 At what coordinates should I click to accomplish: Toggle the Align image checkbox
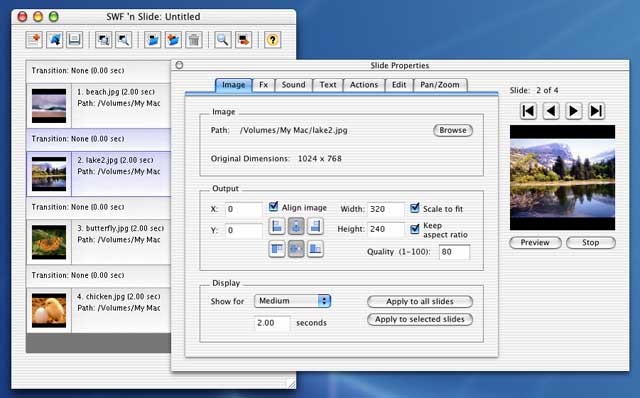273,207
